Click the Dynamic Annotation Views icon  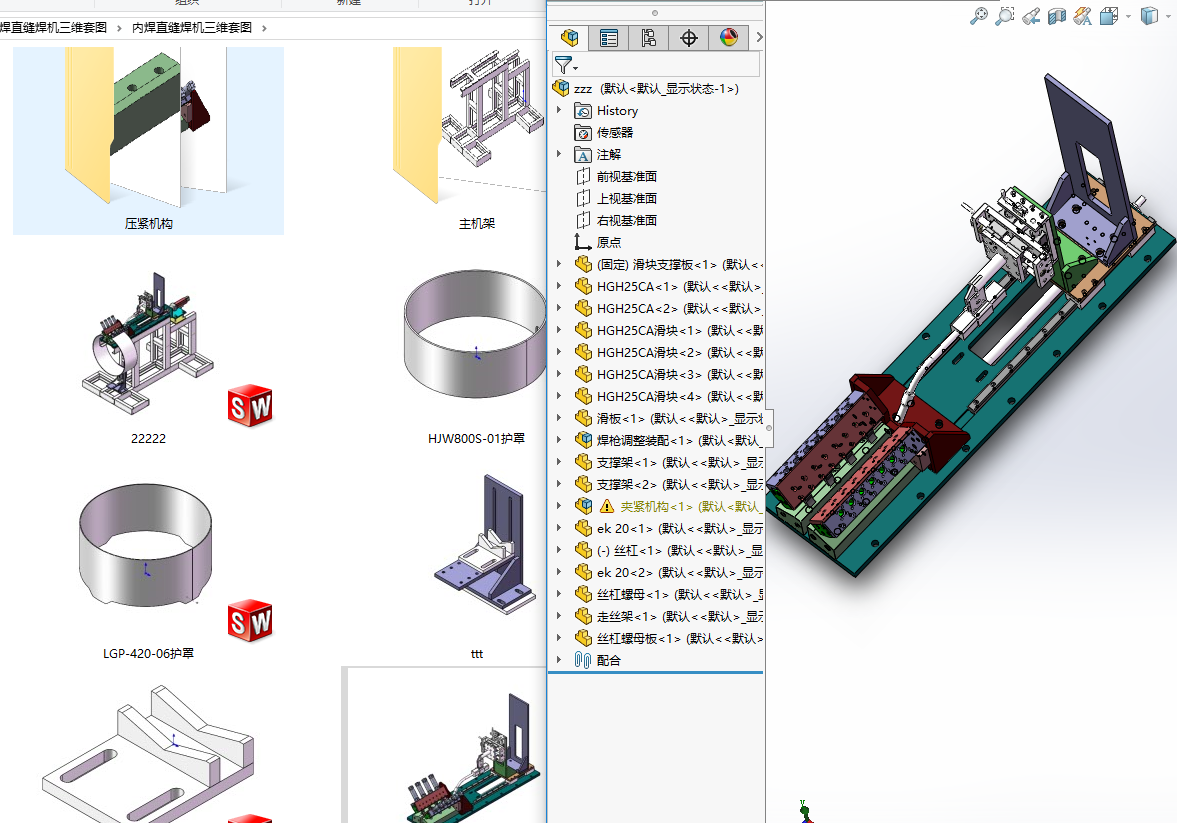[1082, 16]
